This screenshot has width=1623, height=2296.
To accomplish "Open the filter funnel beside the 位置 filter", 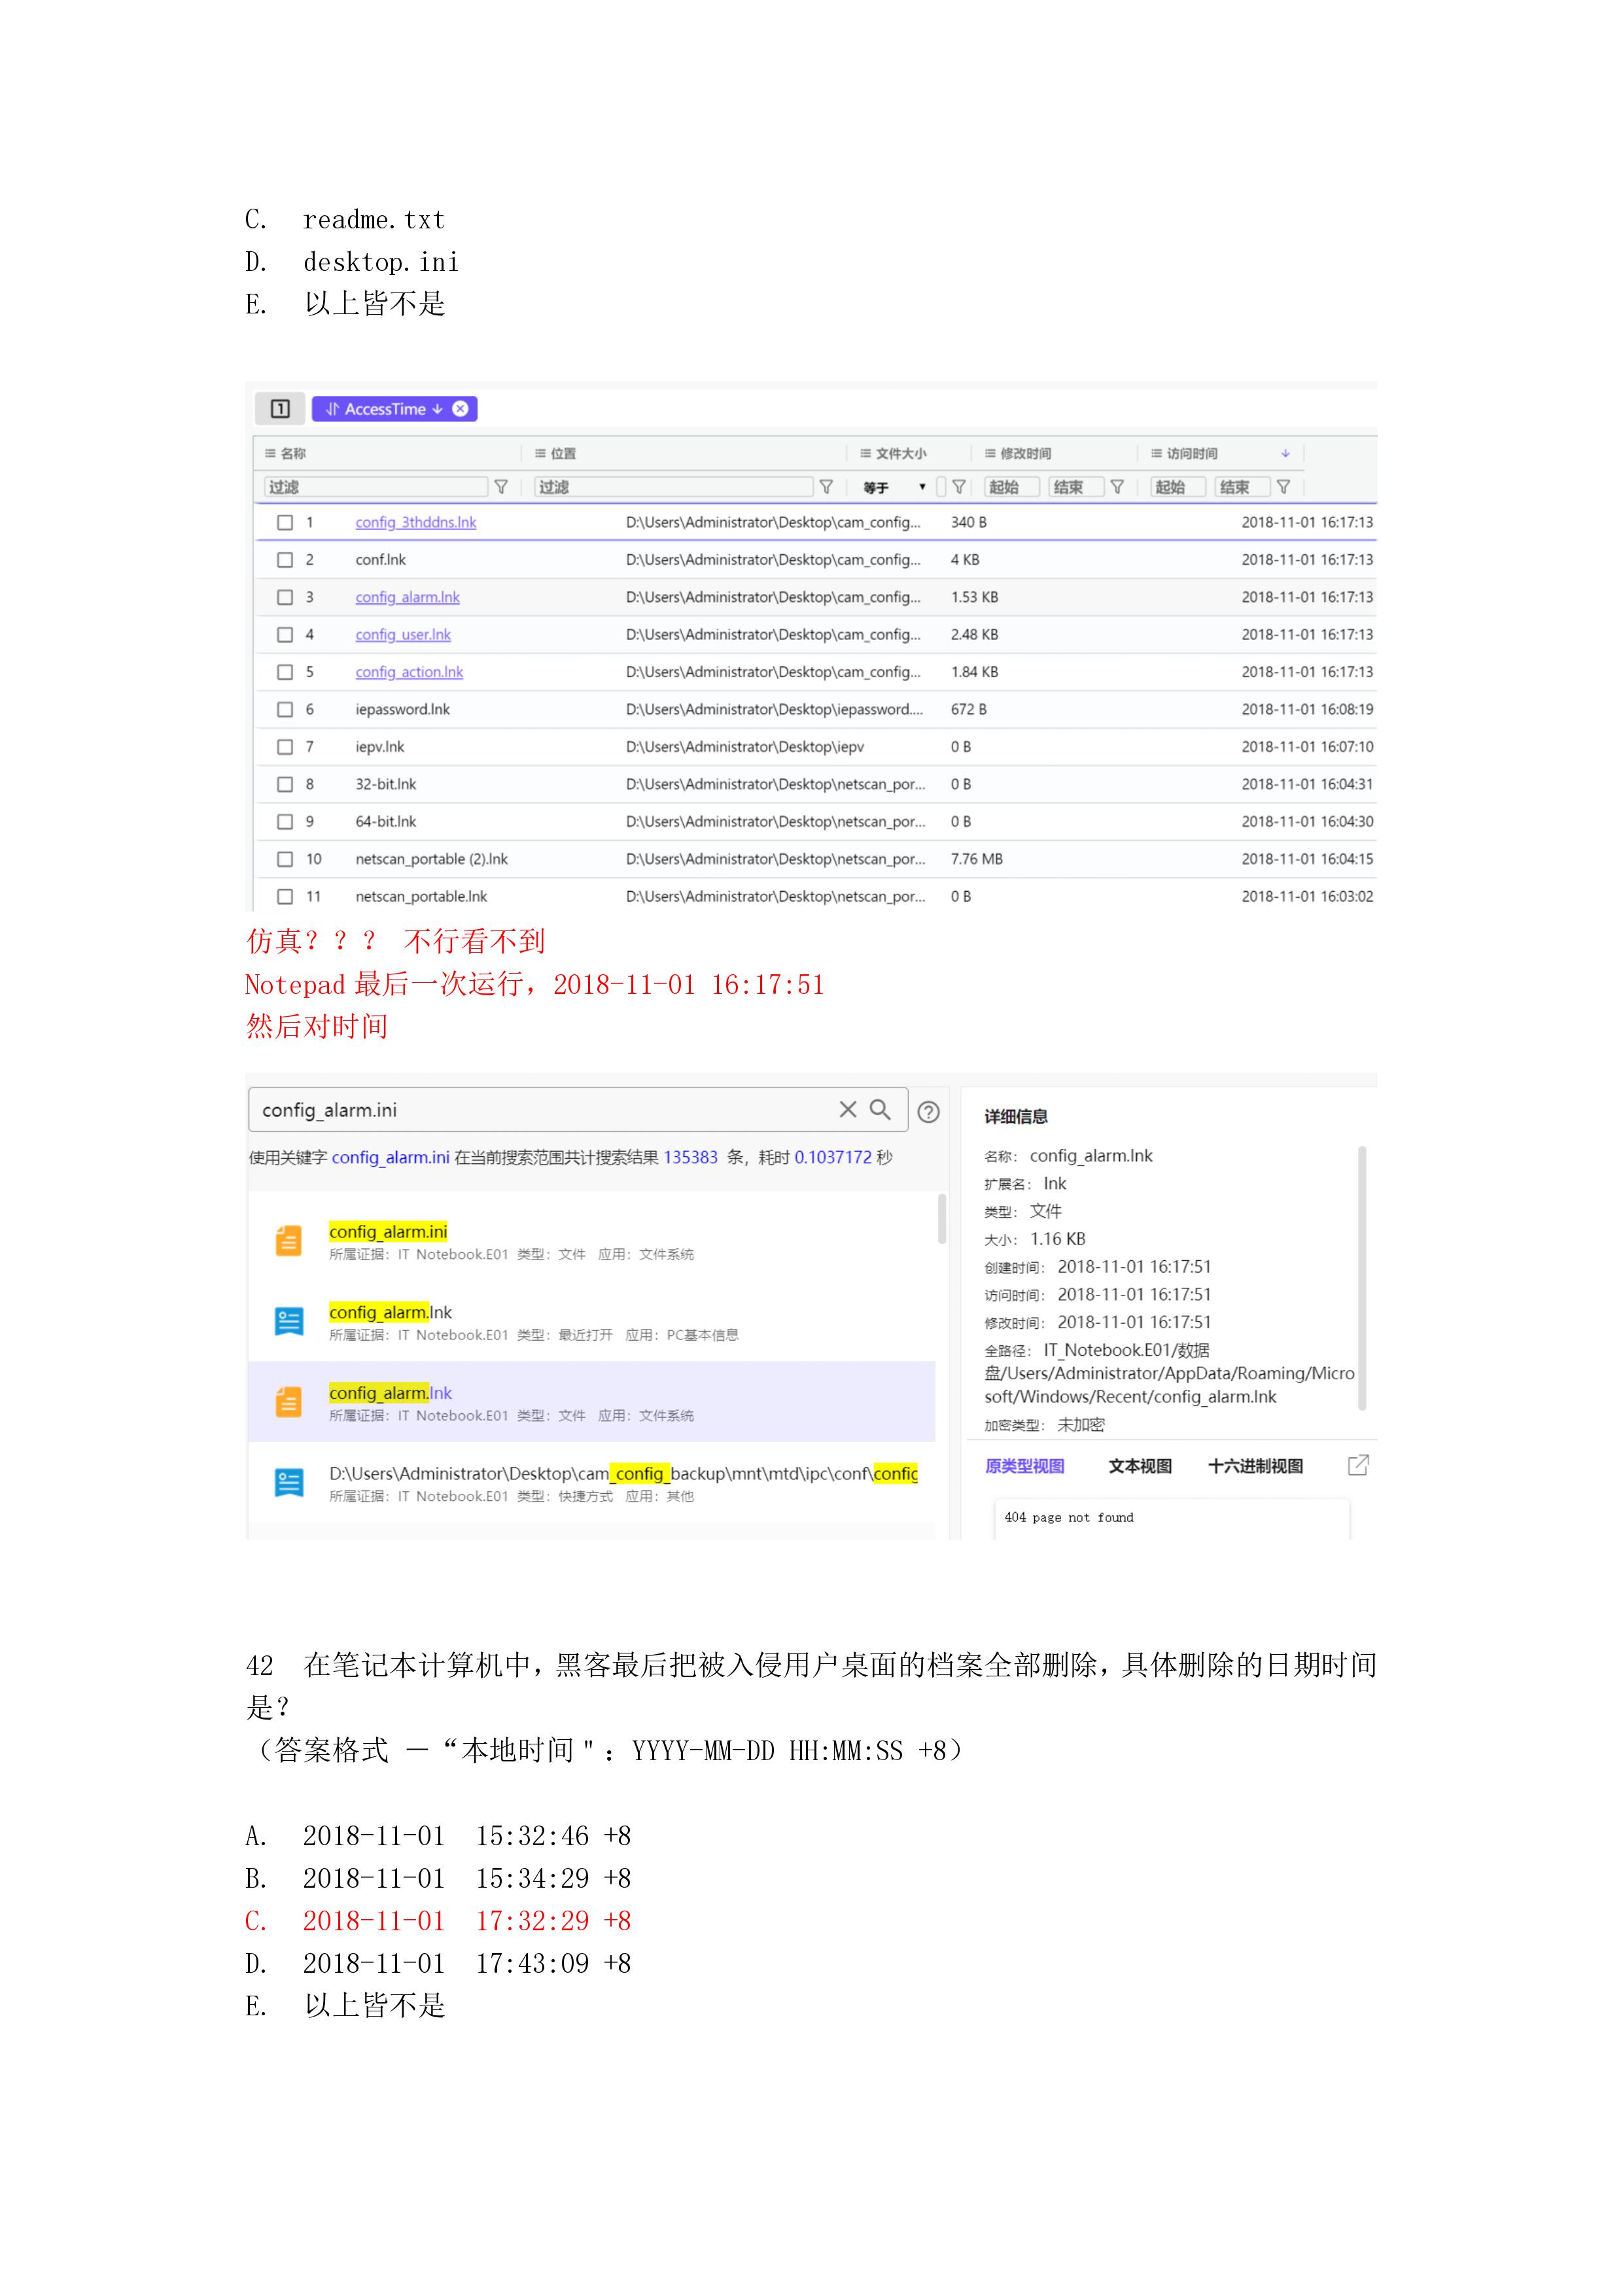I will (x=826, y=487).
